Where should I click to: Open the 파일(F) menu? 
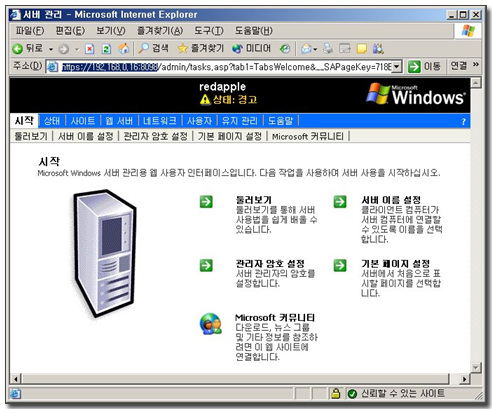click(30, 31)
